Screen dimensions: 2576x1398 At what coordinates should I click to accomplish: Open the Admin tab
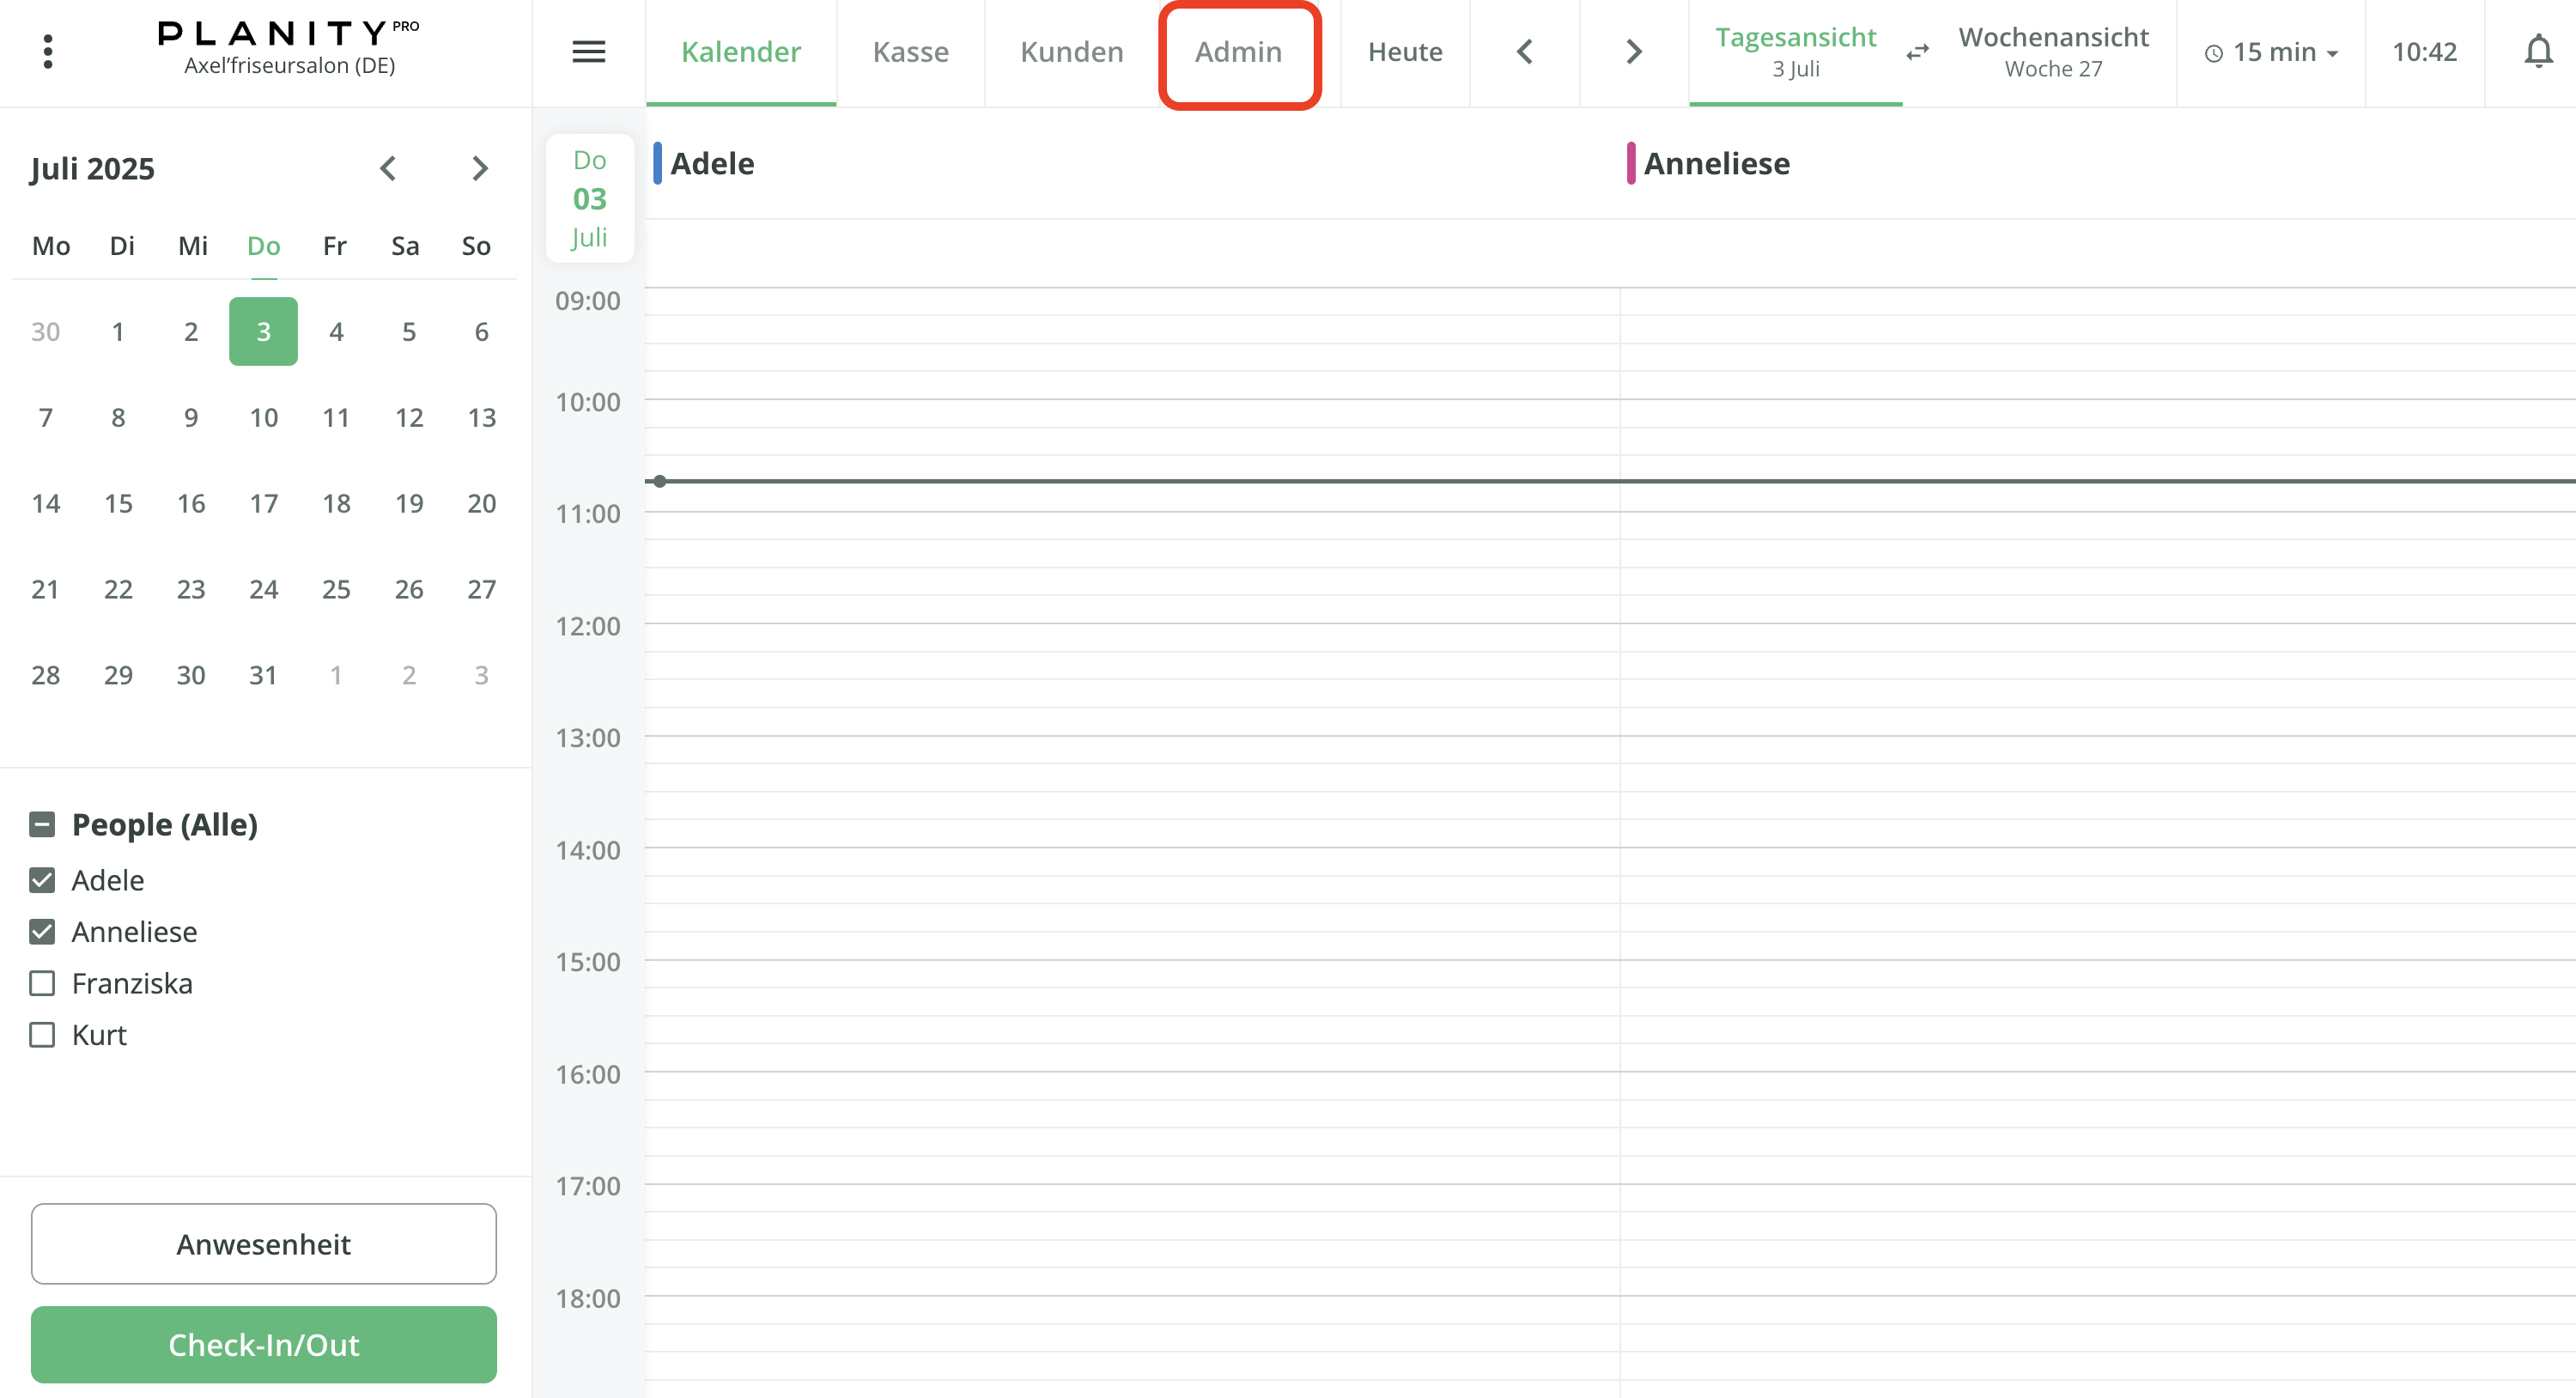click(1238, 52)
